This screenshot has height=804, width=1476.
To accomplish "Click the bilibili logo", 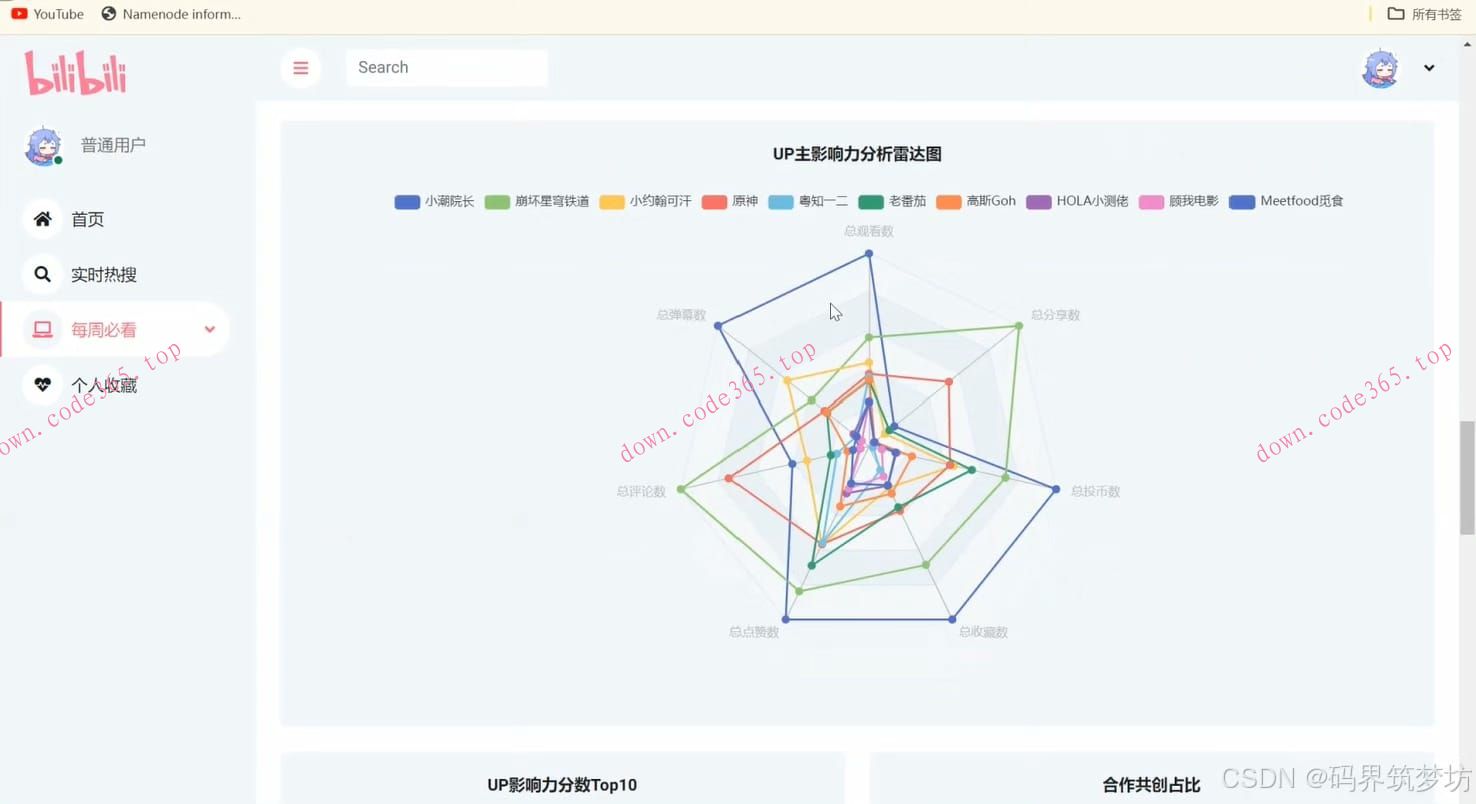I will (x=75, y=71).
